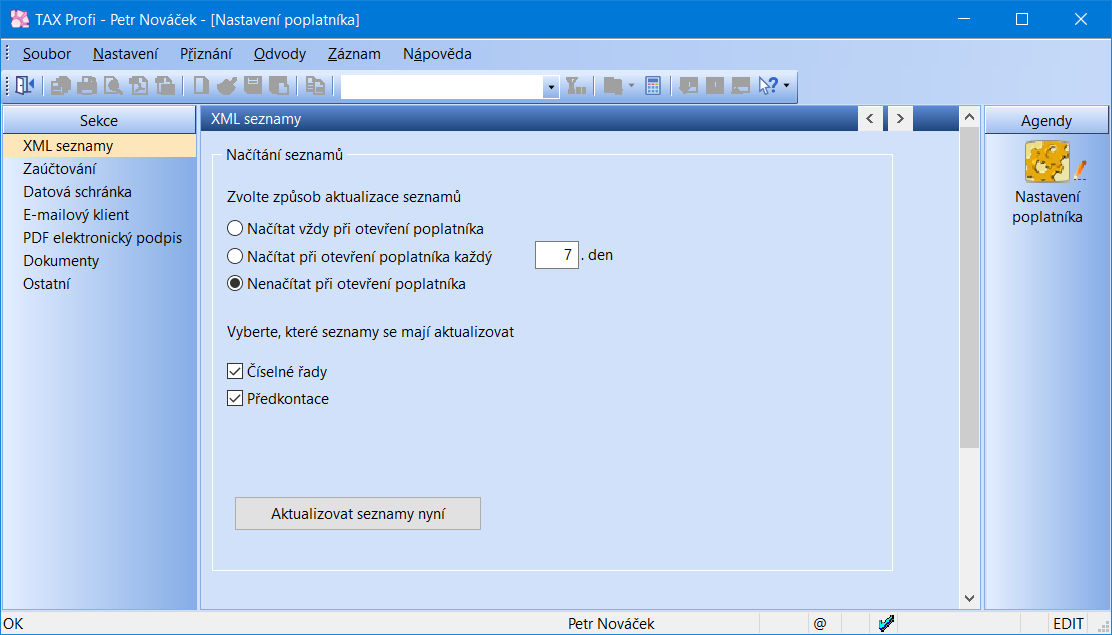Click the Agendy panel header
Image resolution: width=1112 pixels, height=635 pixels.
(1046, 121)
